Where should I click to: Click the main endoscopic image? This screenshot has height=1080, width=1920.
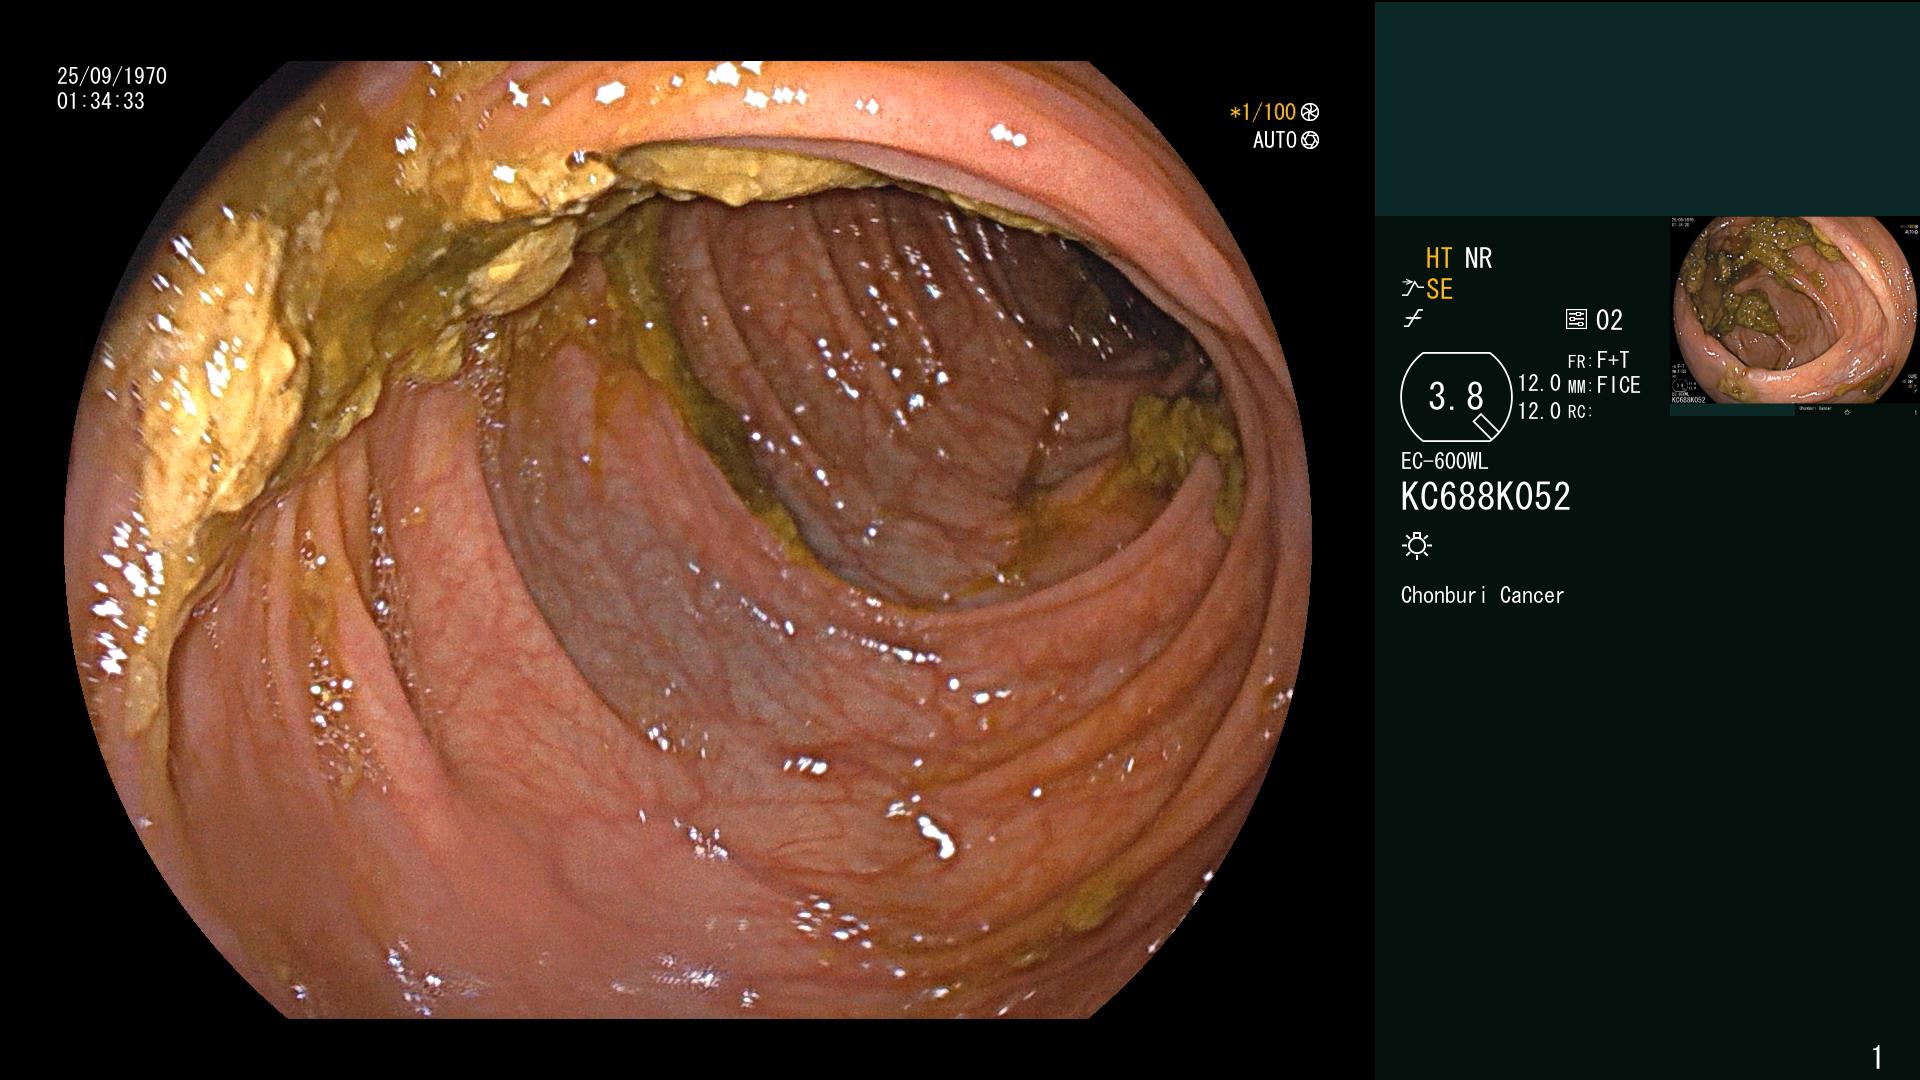click(x=688, y=540)
